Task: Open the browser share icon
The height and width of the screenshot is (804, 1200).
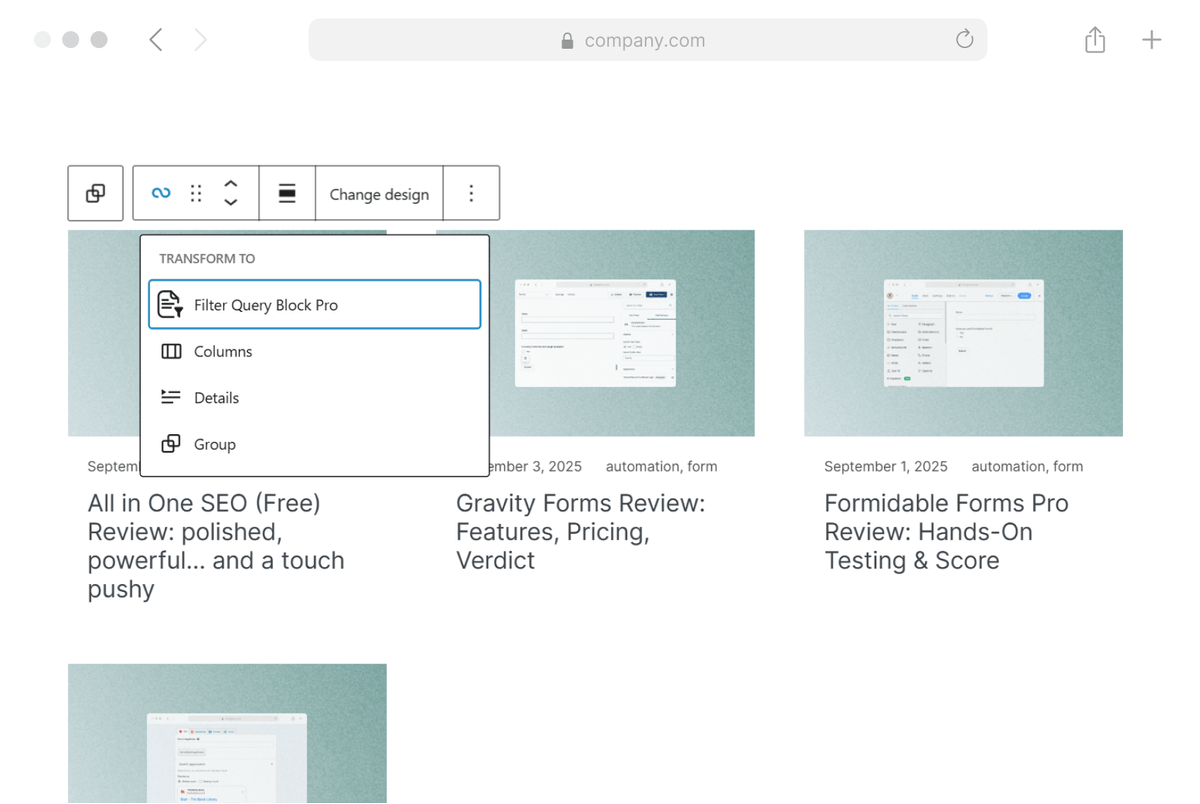Action: click(1095, 39)
